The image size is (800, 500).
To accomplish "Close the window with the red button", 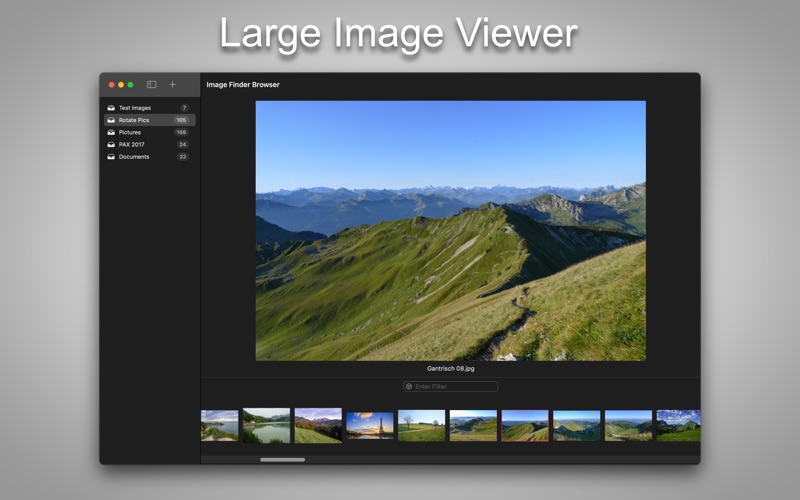I will pos(111,85).
